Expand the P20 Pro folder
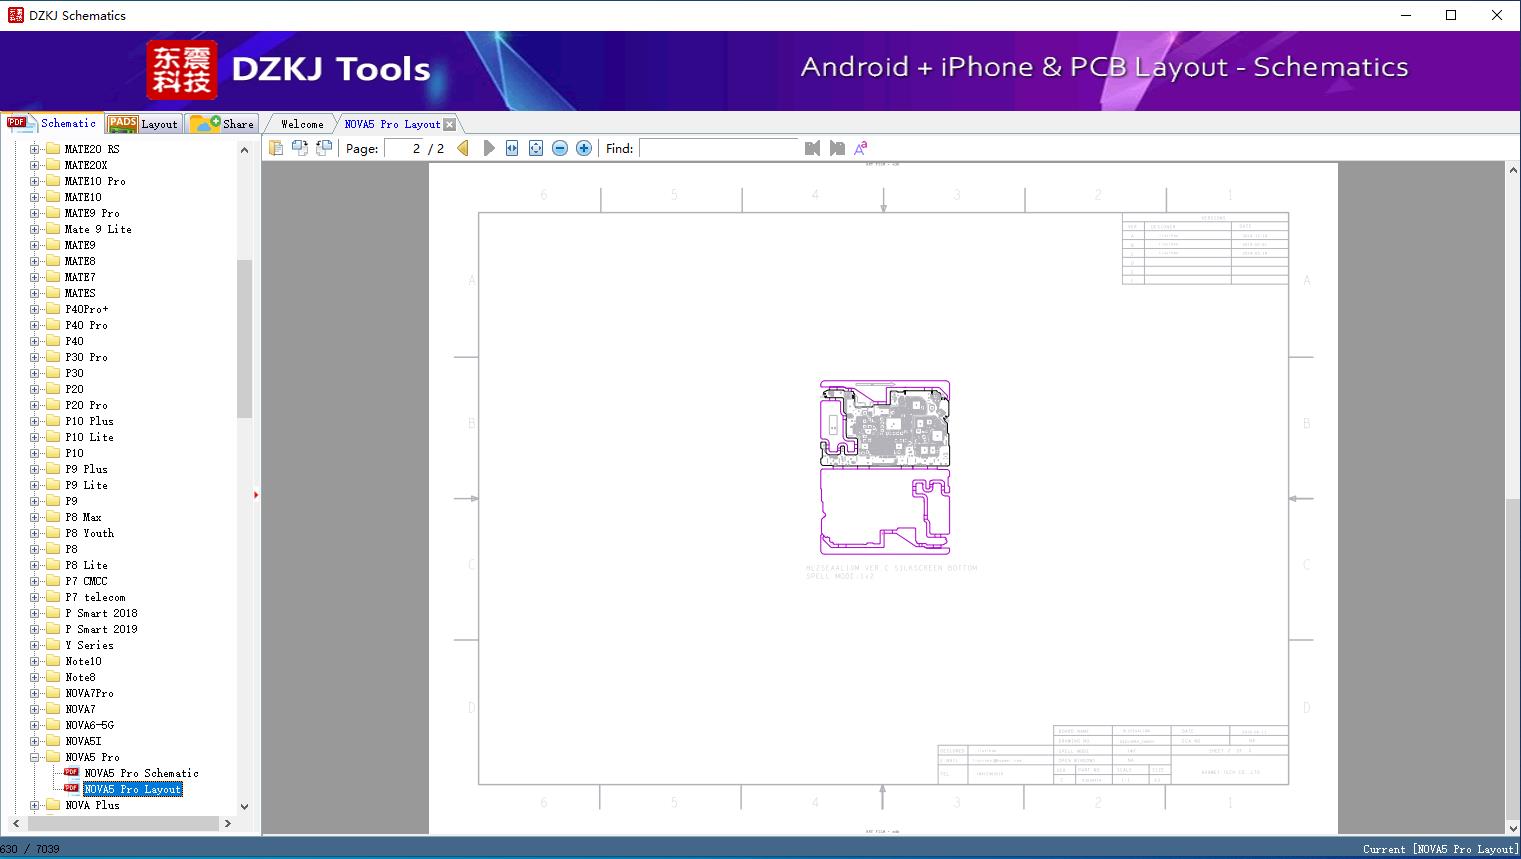1521x859 pixels. (x=35, y=405)
